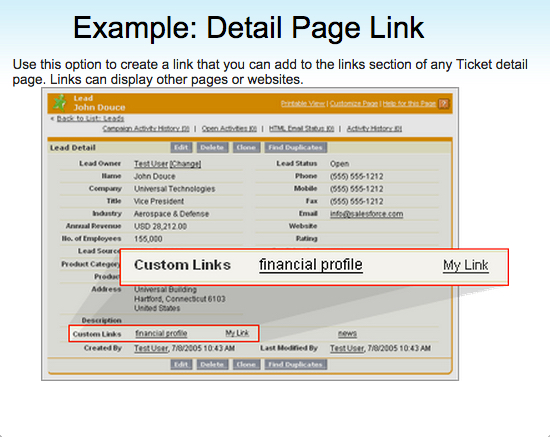Screen dimensions: 550x437
Task: Click the bottom Delete button
Action: (x=212, y=364)
